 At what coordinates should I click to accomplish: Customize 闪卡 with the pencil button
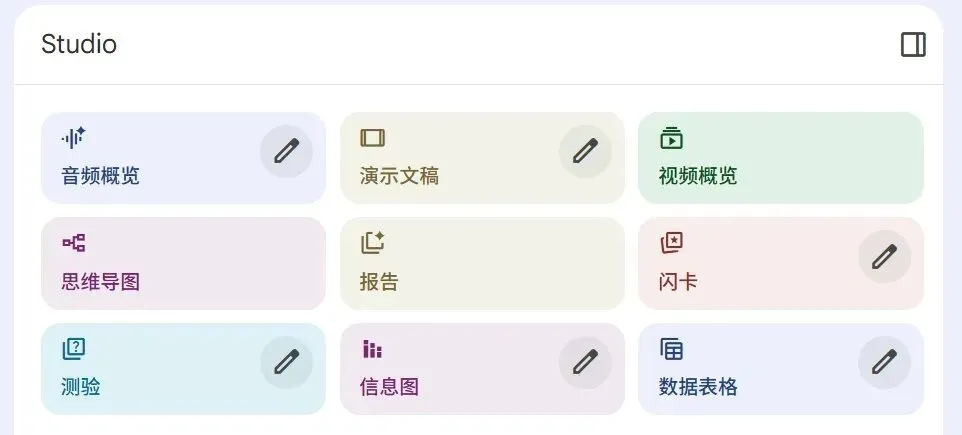tap(884, 257)
